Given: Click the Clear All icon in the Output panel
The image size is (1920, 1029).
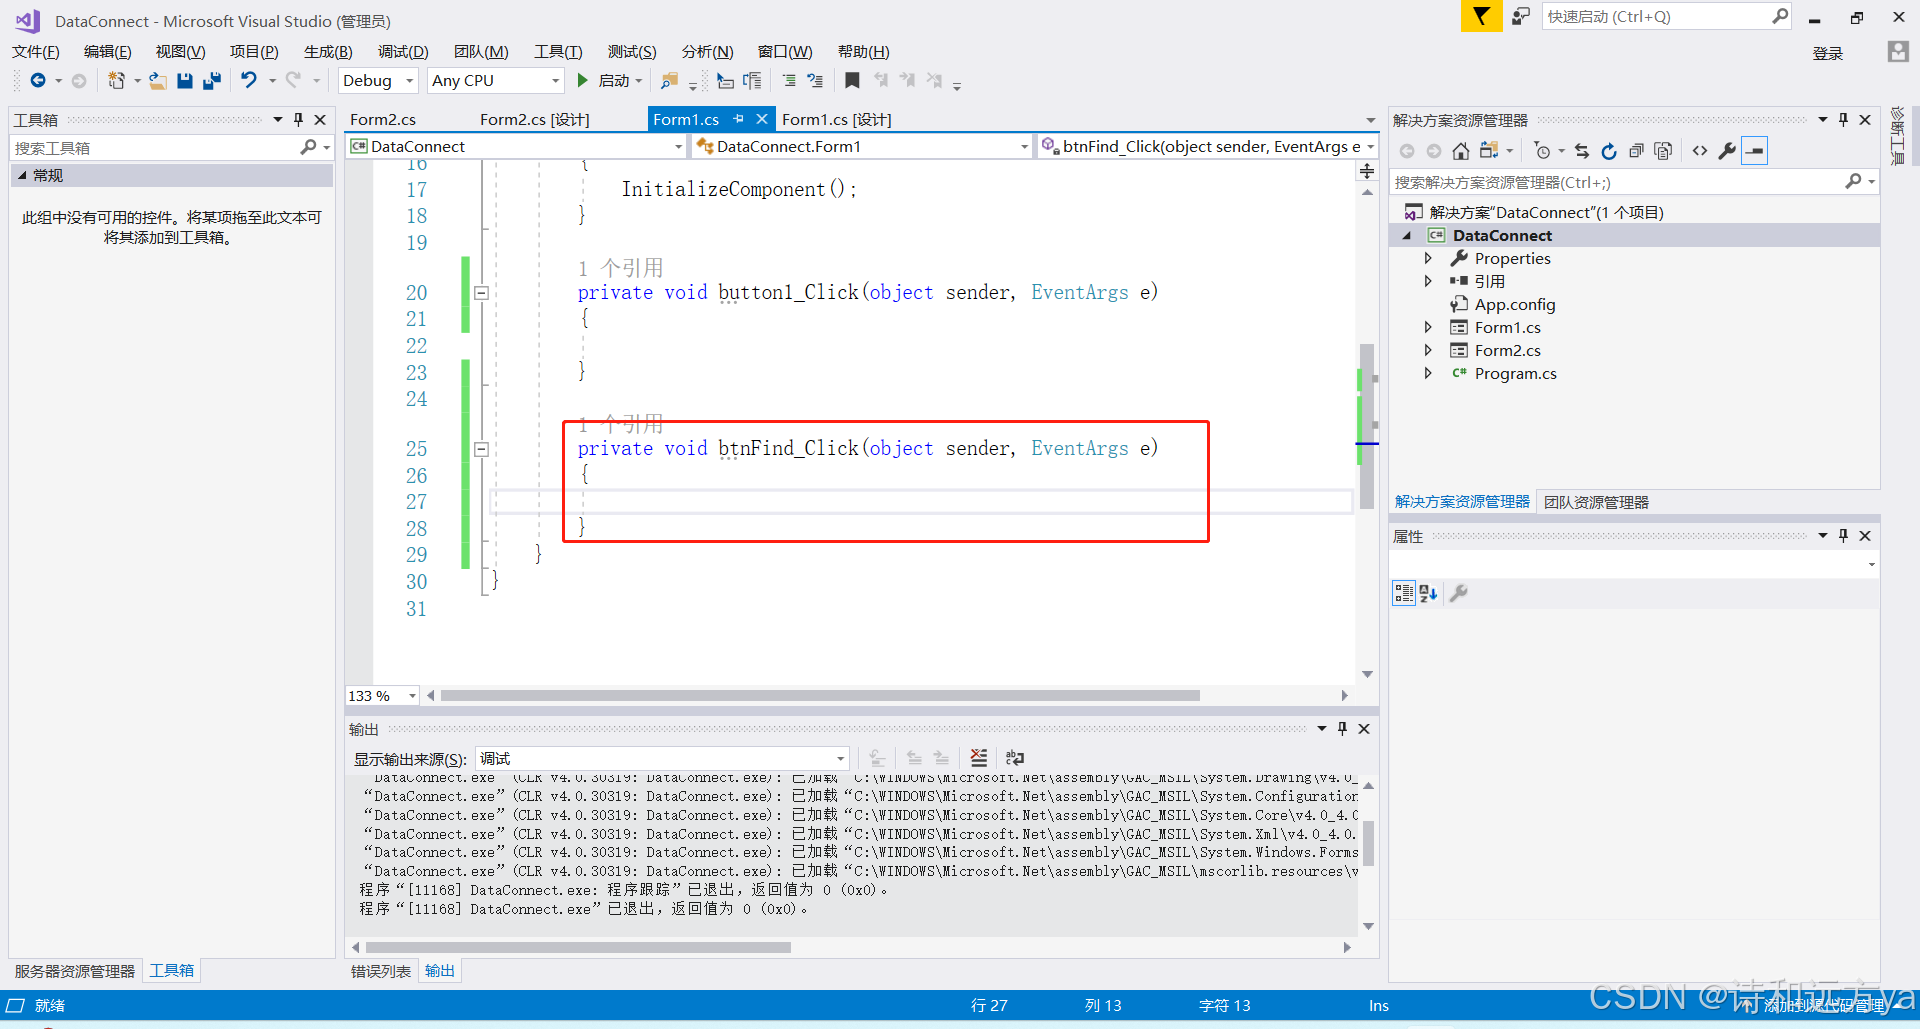Looking at the screenshot, I should pos(979,758).
